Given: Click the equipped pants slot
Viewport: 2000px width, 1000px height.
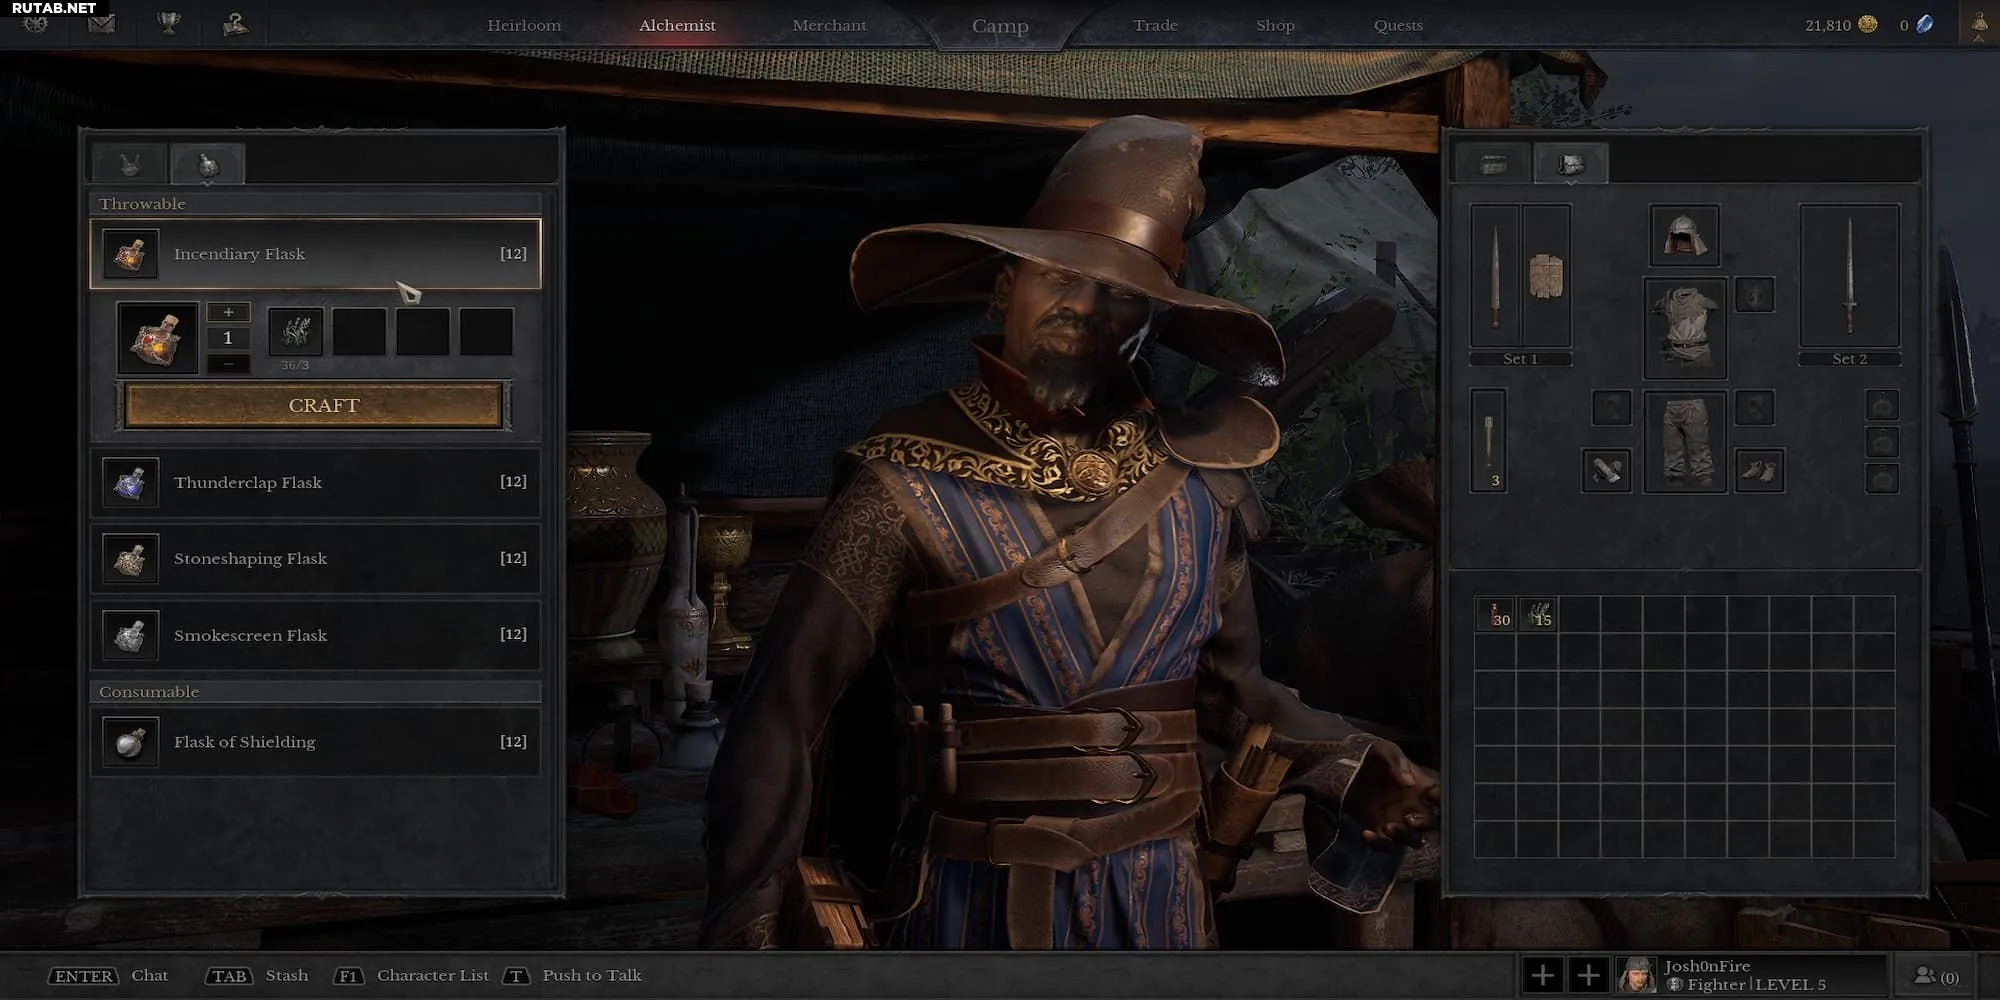Looking at the screenshot, I should (x=1685, y=441).
